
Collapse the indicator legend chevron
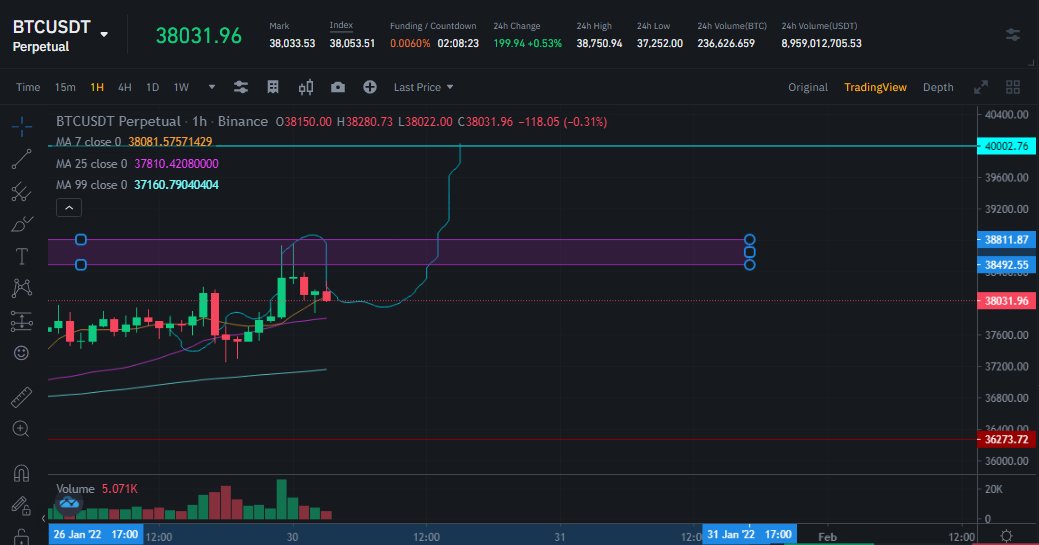pyautogui.click(x=69, y=208)
